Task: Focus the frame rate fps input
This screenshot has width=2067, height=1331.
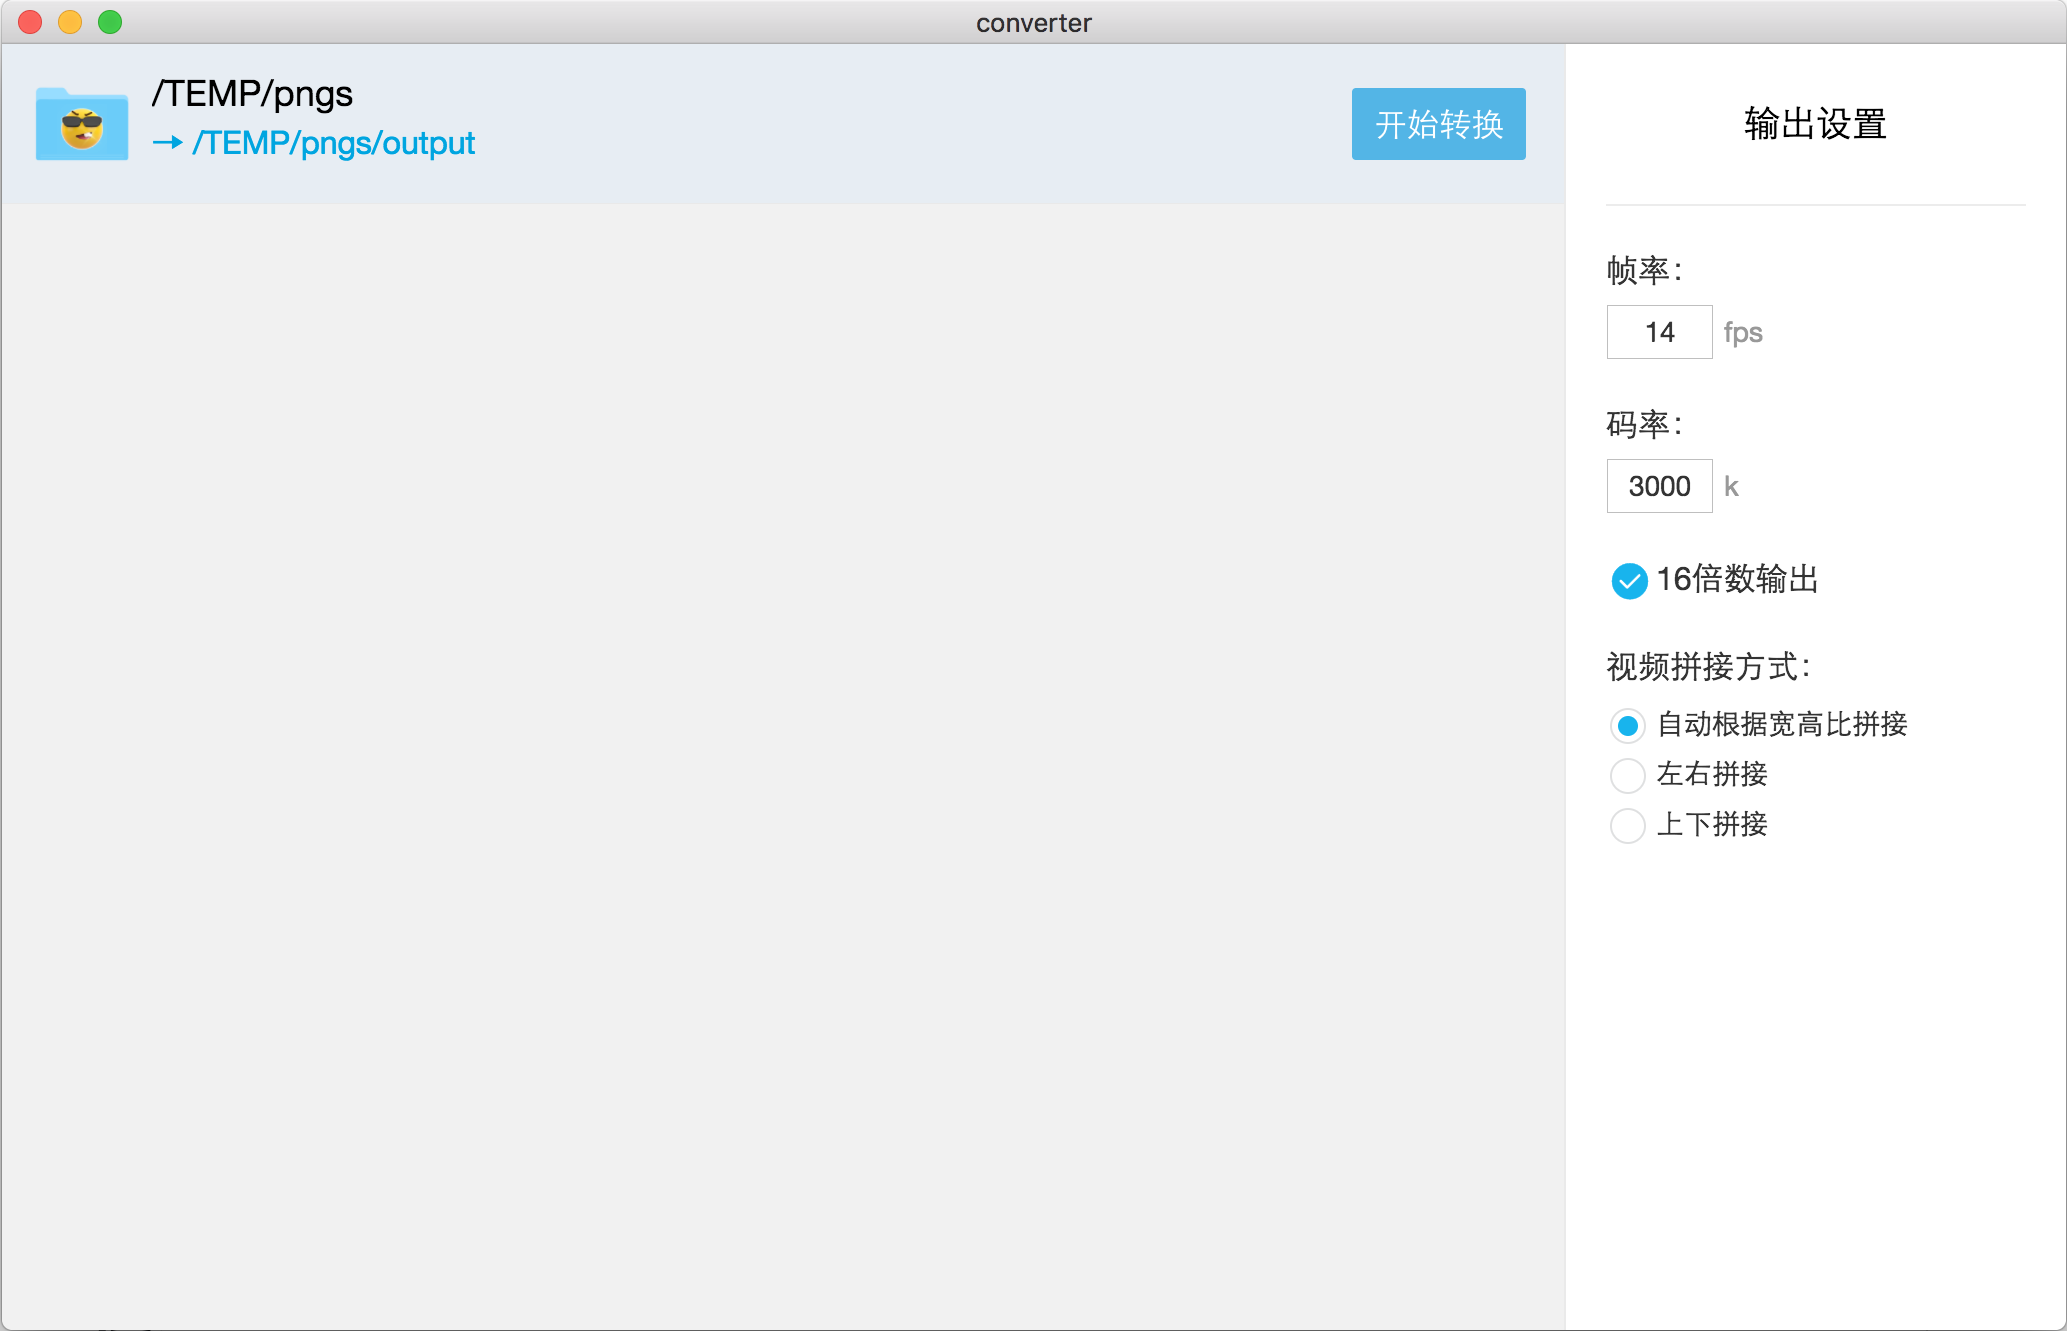Action: pos(1659,332)
